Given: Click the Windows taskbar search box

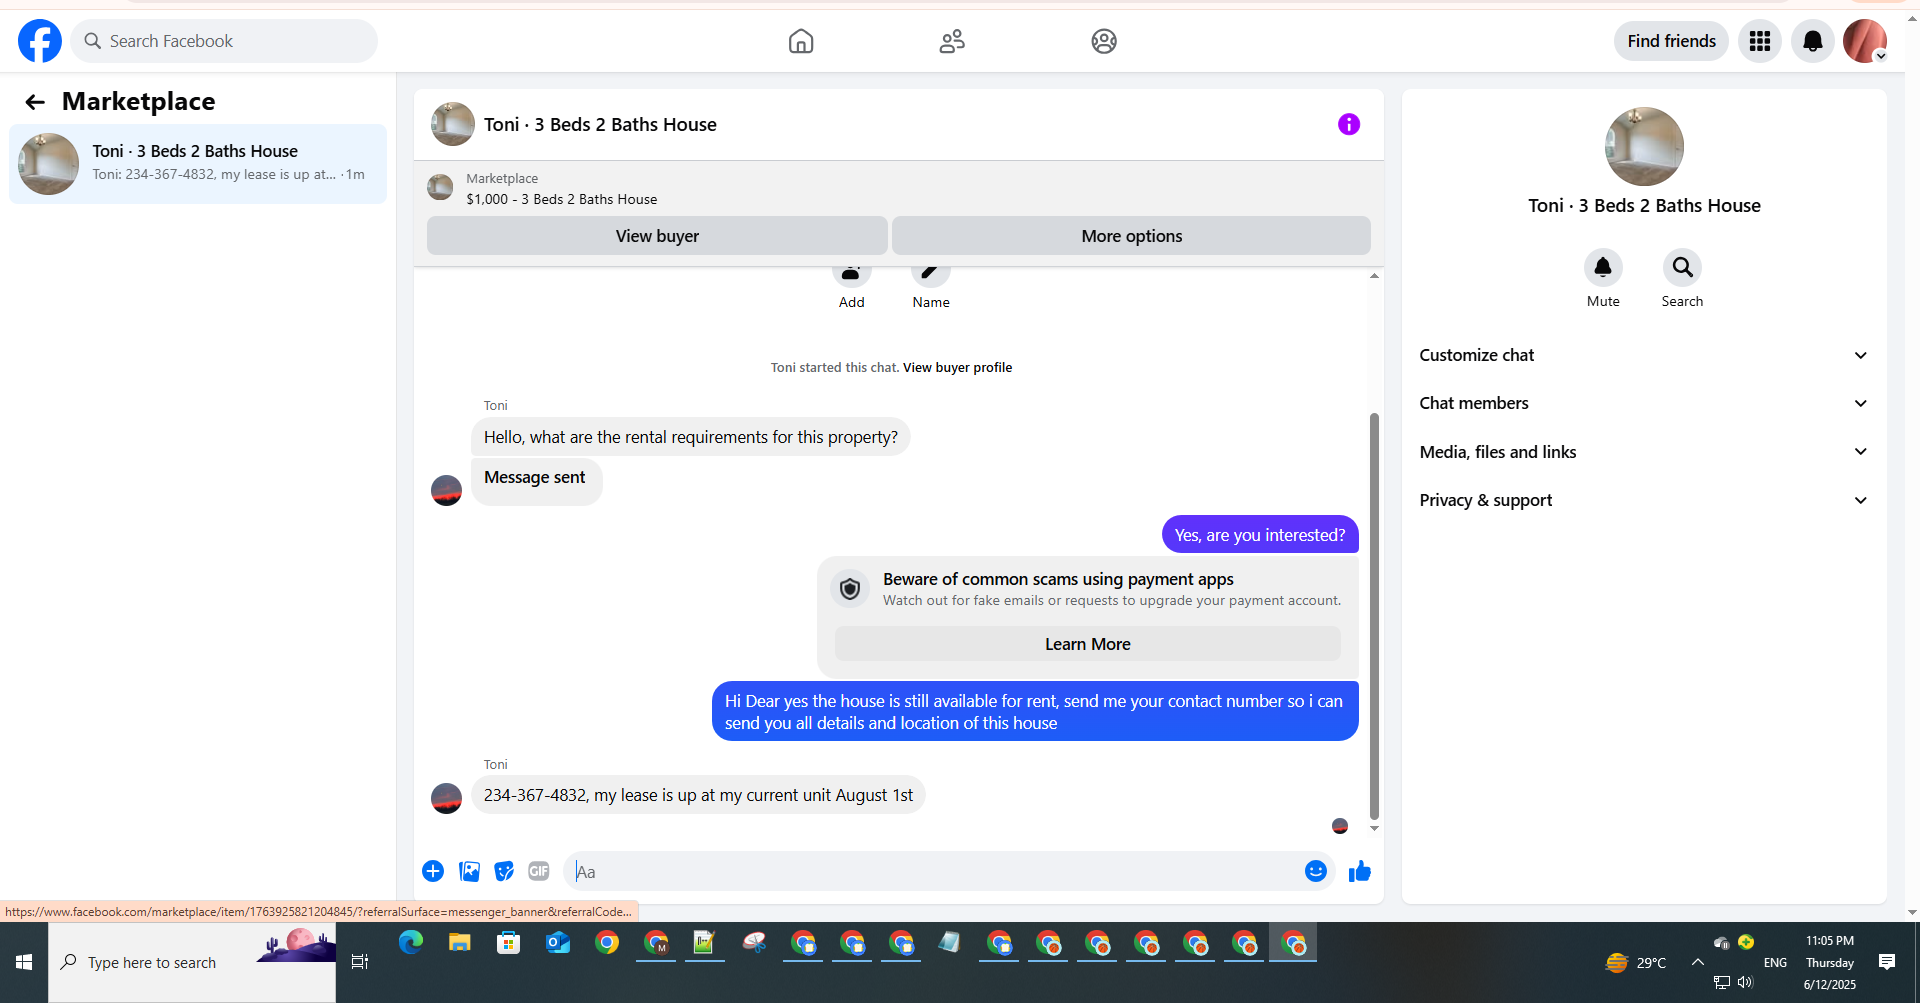Looking at the screenshot, I should click(x=192, y=962).
